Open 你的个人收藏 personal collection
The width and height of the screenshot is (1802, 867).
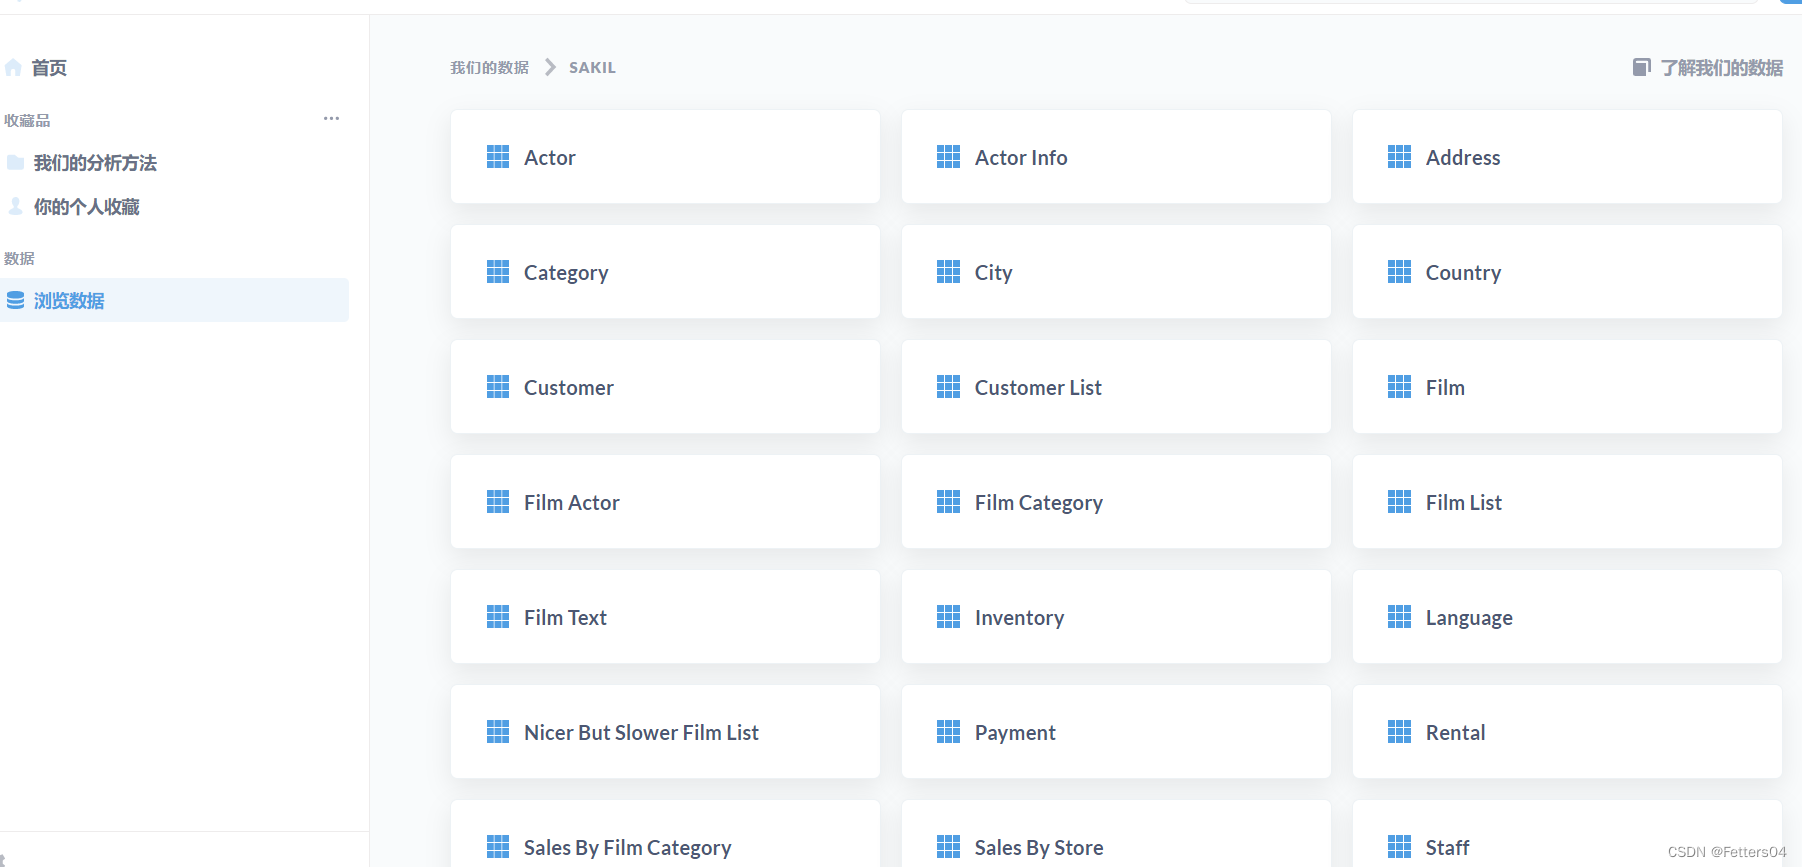(x=87, y=207)
